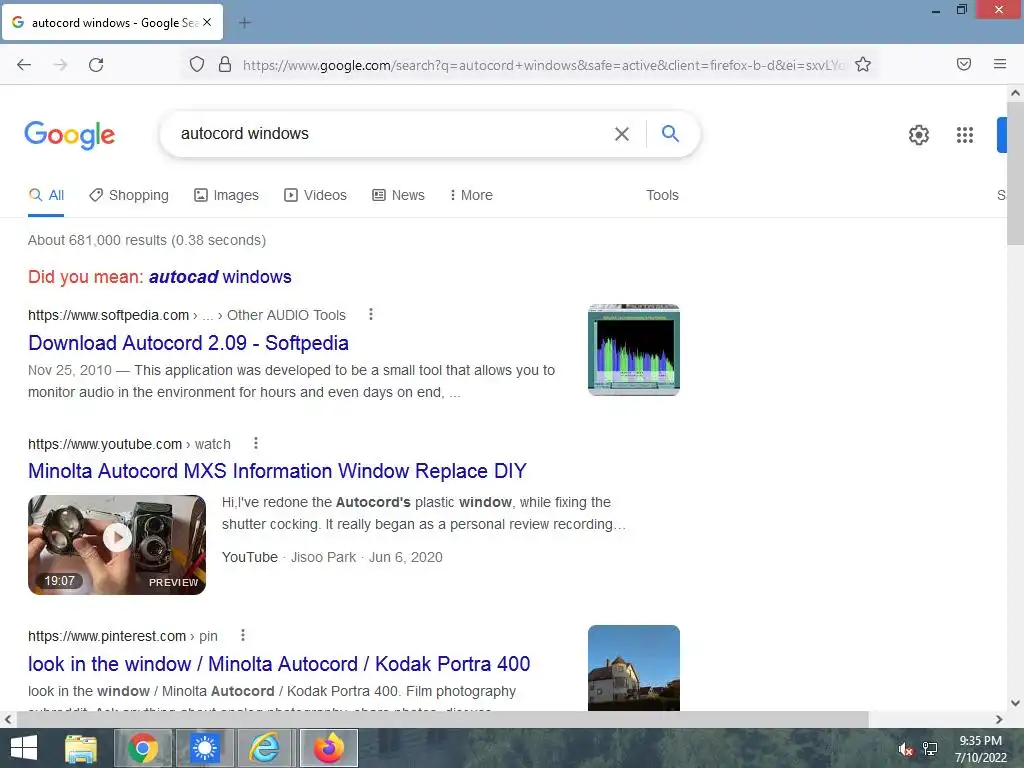Screen dimensions: 1024x768
Task: Open the tracking protection shield icon
Action: pyautogui.click(x=197, y=65)
